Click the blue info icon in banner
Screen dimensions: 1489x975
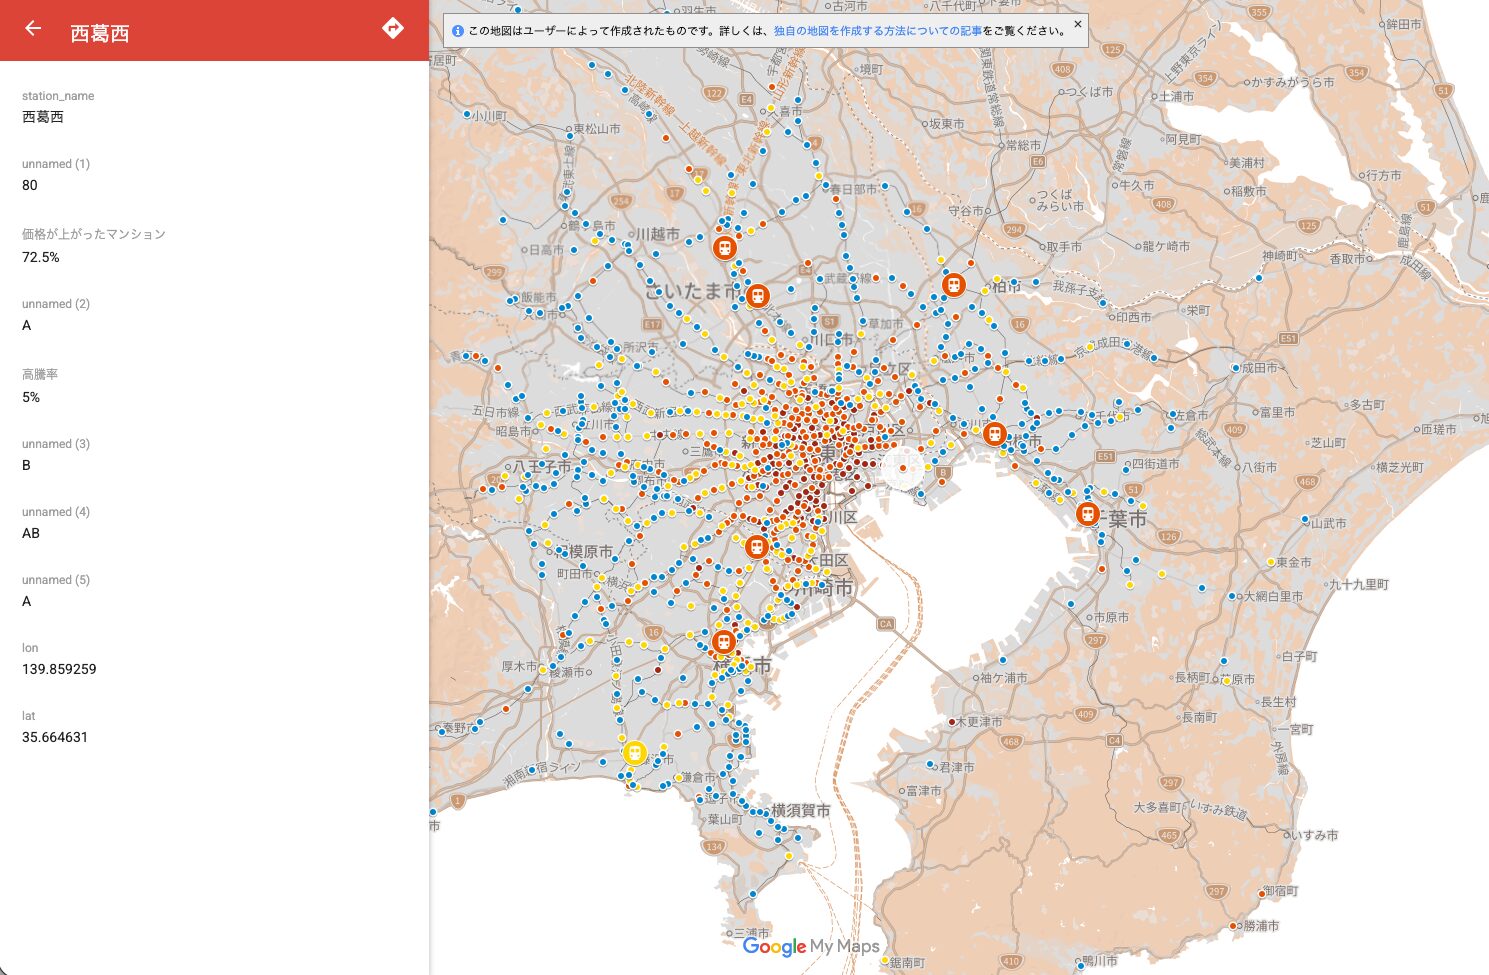(x=458, y=31)
